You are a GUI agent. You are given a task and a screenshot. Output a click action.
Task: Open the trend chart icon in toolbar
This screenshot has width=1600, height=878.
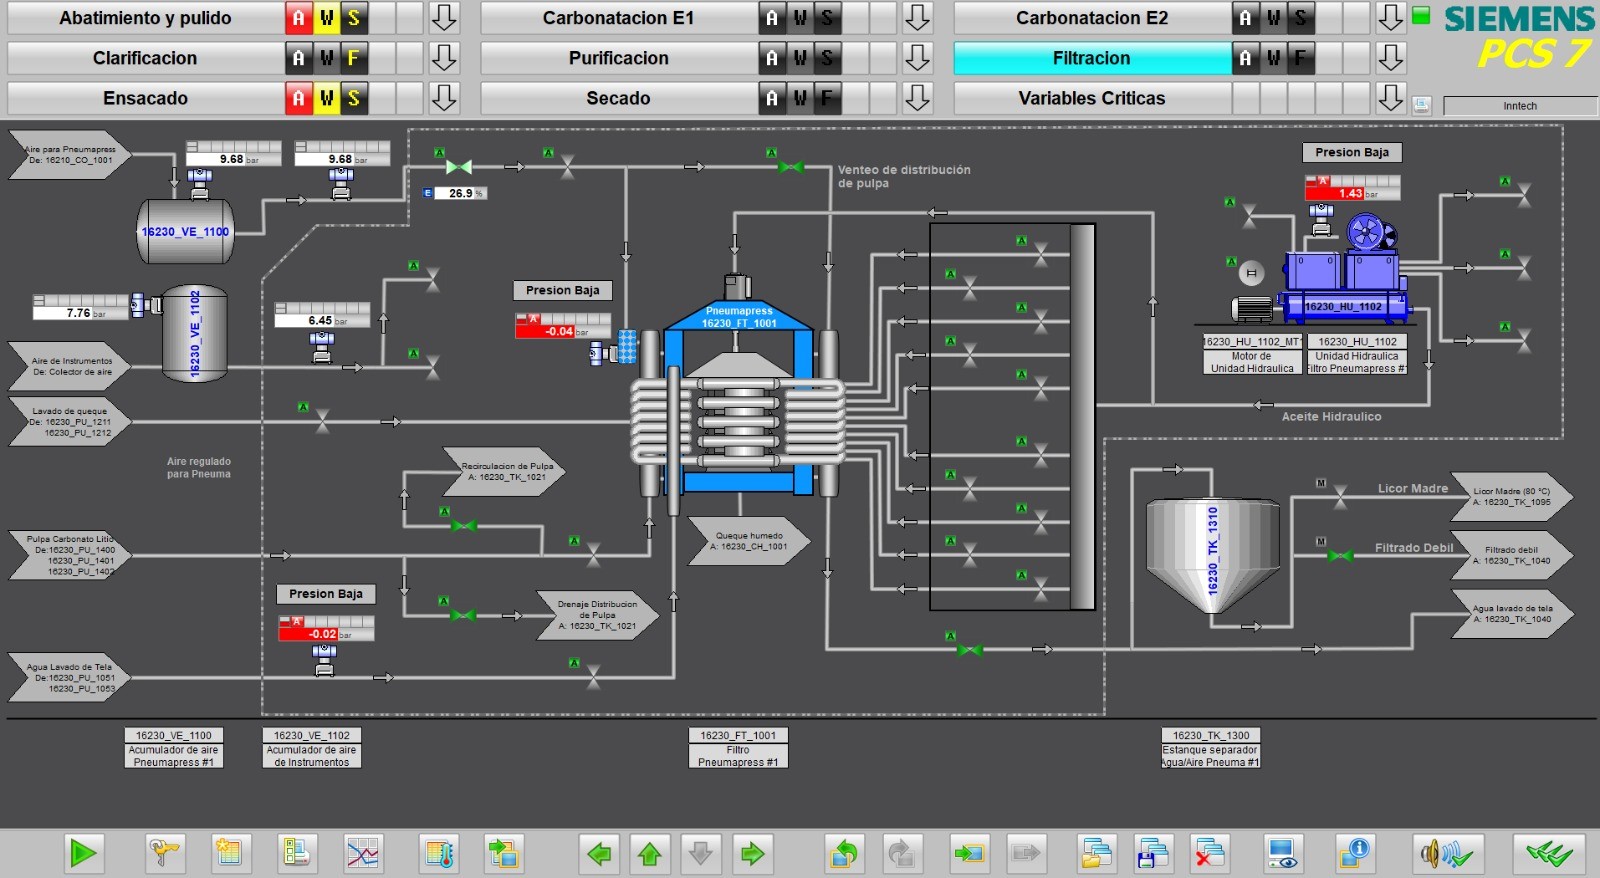362,853
